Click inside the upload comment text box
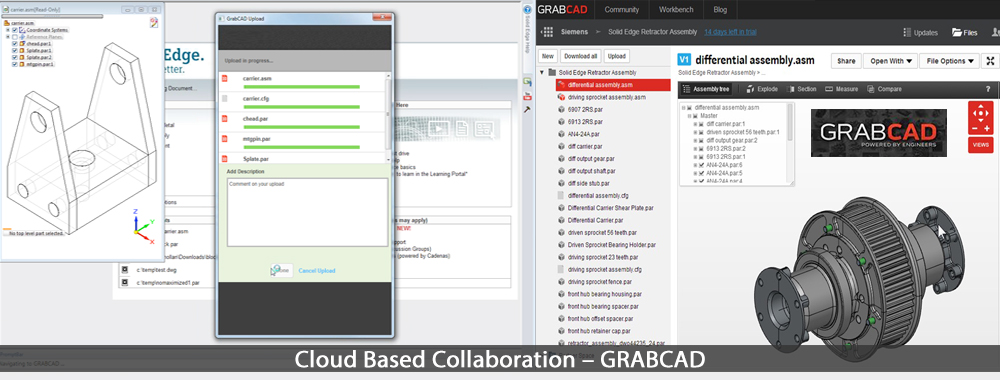 307,212
